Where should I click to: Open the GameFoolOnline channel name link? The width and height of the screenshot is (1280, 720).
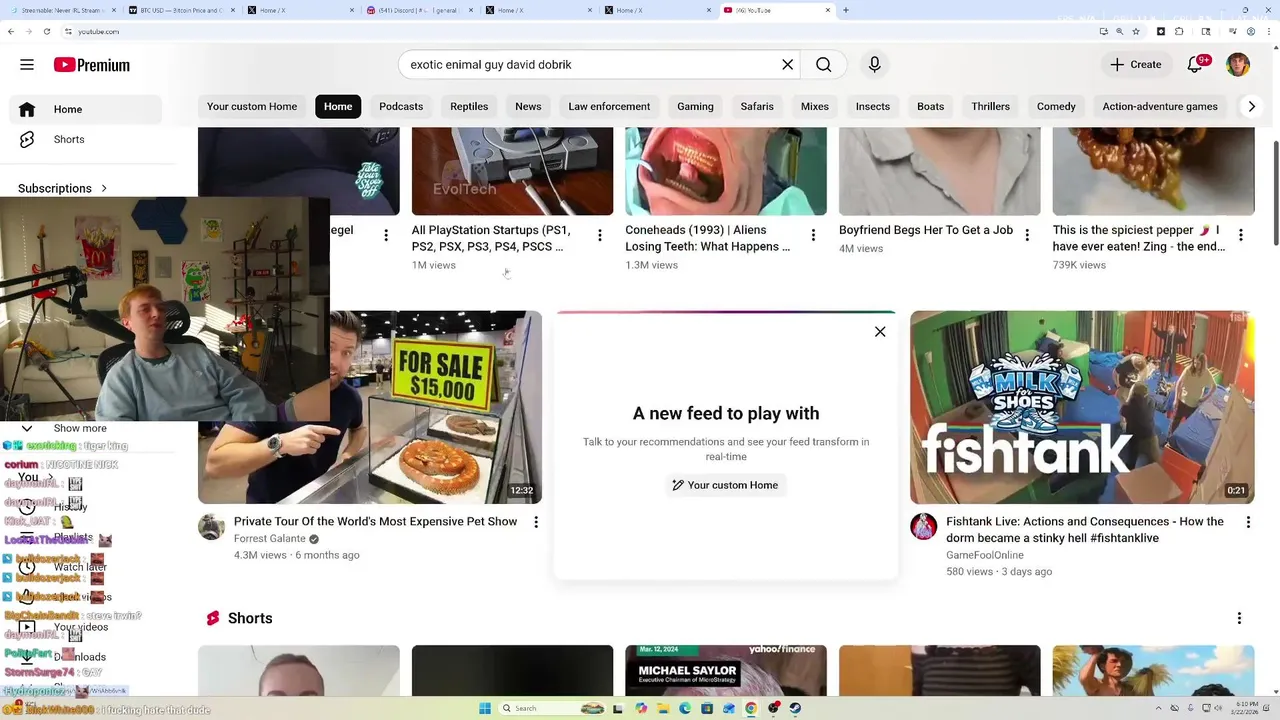click(985, 555)
